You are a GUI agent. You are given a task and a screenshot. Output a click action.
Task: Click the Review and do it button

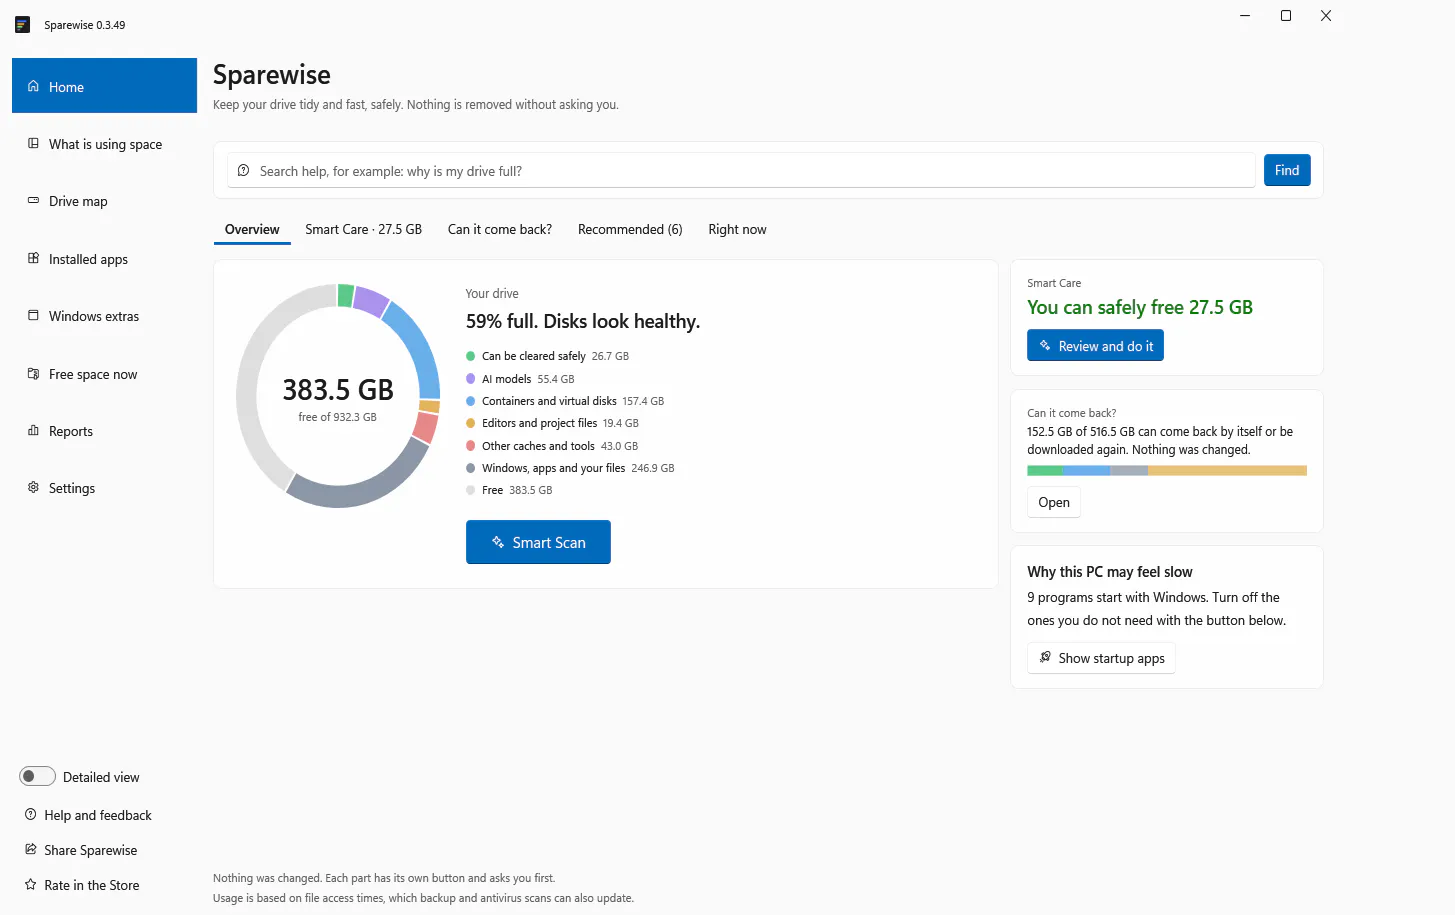pyautogui.click(x=1095, y=346)
